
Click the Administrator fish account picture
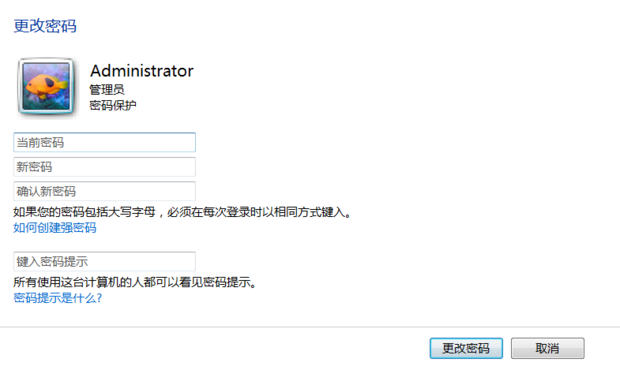tap(46, 86)
